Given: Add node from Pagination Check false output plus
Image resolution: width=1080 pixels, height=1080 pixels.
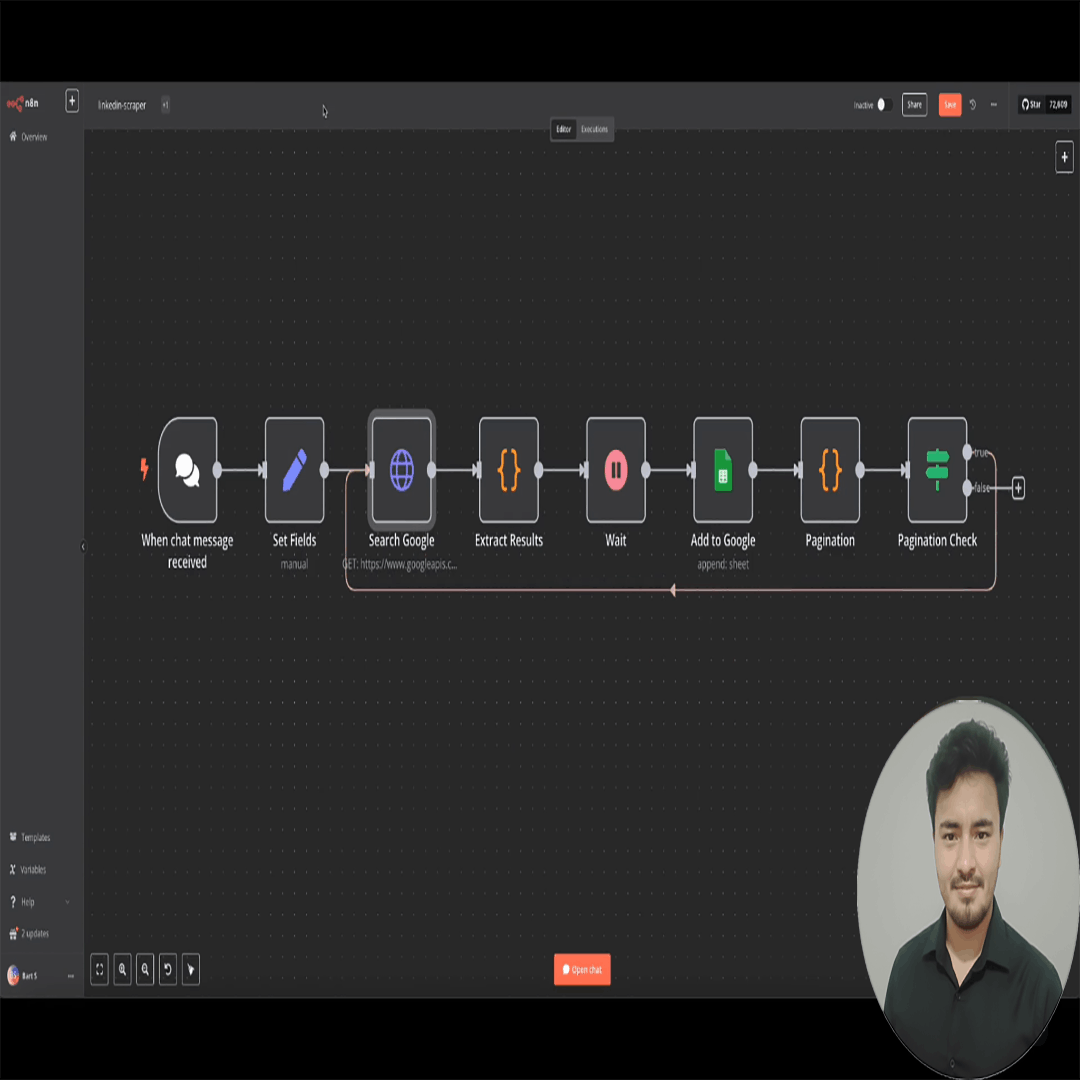Looking at the screenshot, I should 1018,488.
